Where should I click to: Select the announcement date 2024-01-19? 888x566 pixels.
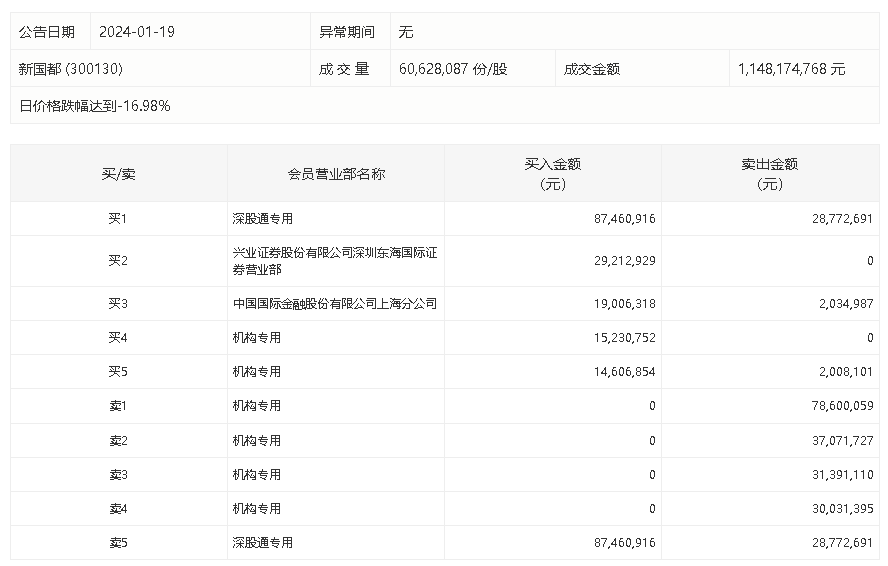click(x=137, y=32)
